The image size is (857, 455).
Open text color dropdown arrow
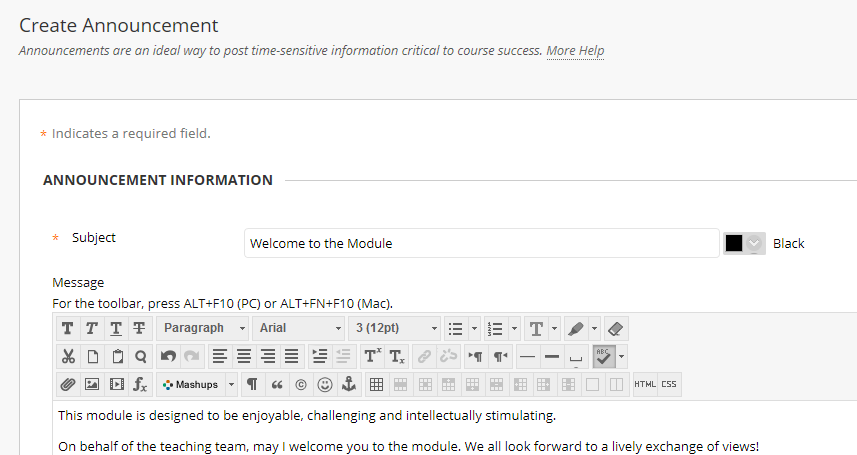point(555,328)
